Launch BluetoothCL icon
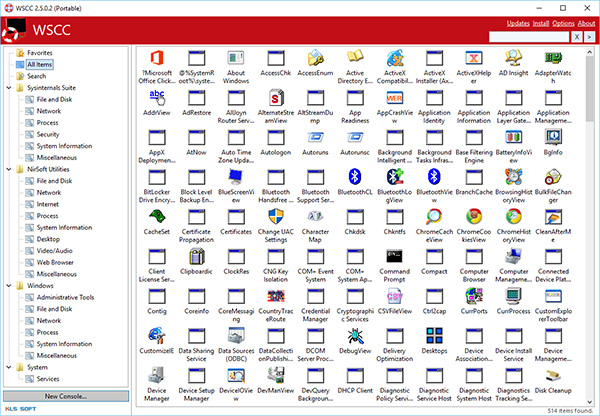The width and height of the screenshot is (600, 416). pyautogui.click(x=355, y=177)
